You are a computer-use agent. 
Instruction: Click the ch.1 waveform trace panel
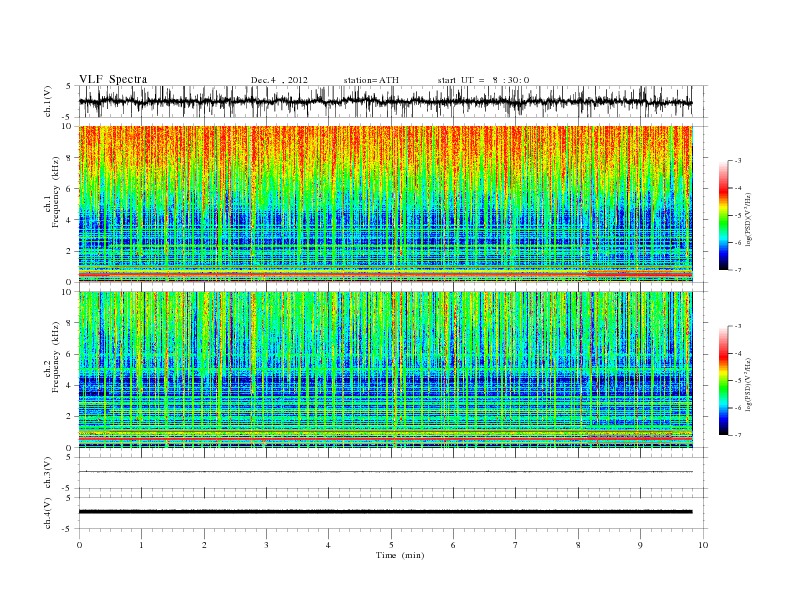pyautogui.click(x=392, y=101)
